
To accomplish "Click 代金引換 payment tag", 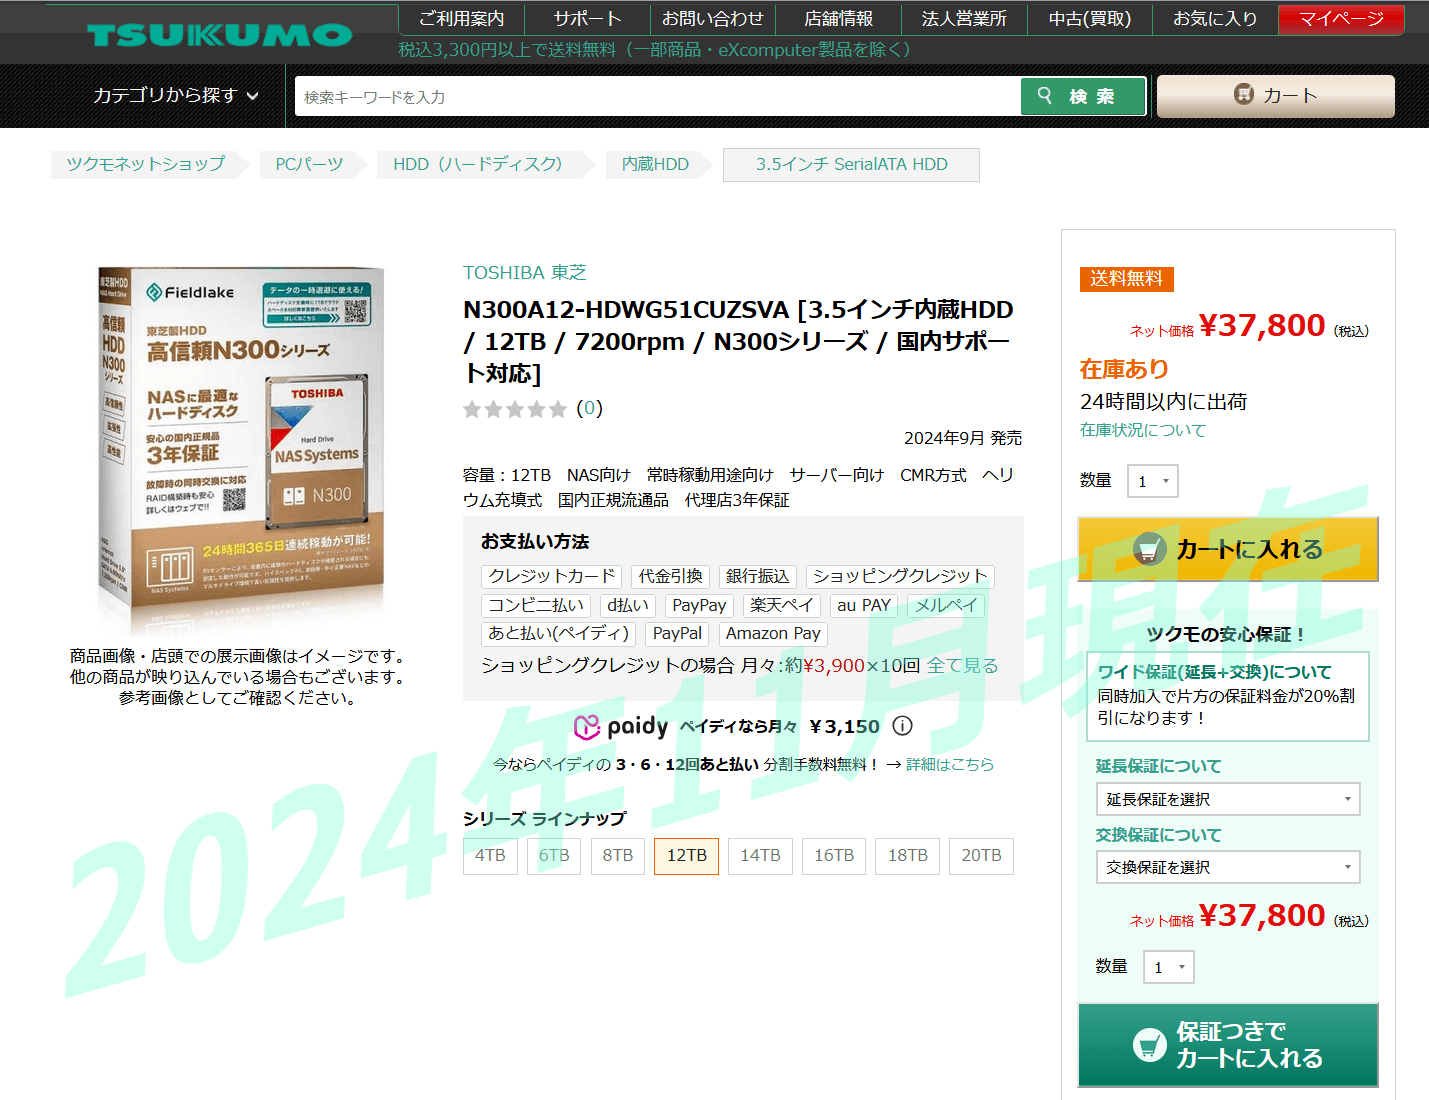I will pos(670,577).
